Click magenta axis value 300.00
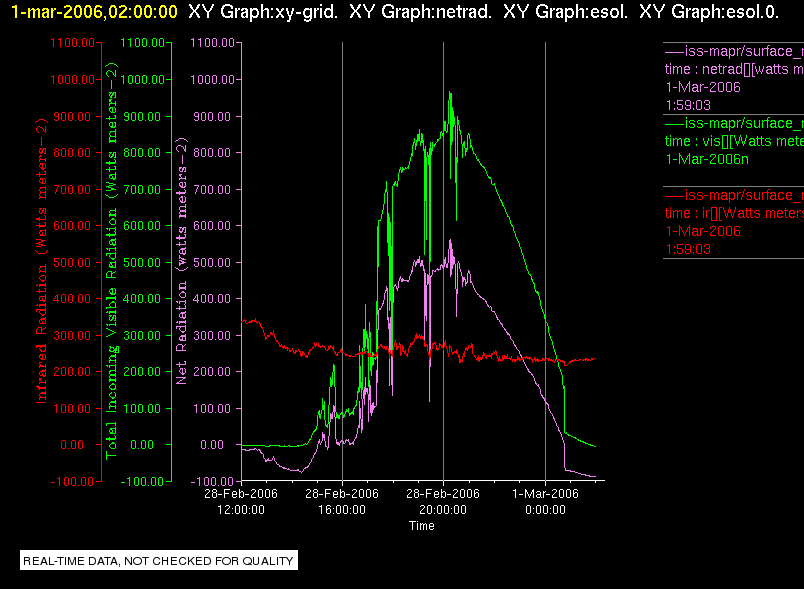Image resolution: width=804 pixels, height=589 pixels. click(212, 336)
